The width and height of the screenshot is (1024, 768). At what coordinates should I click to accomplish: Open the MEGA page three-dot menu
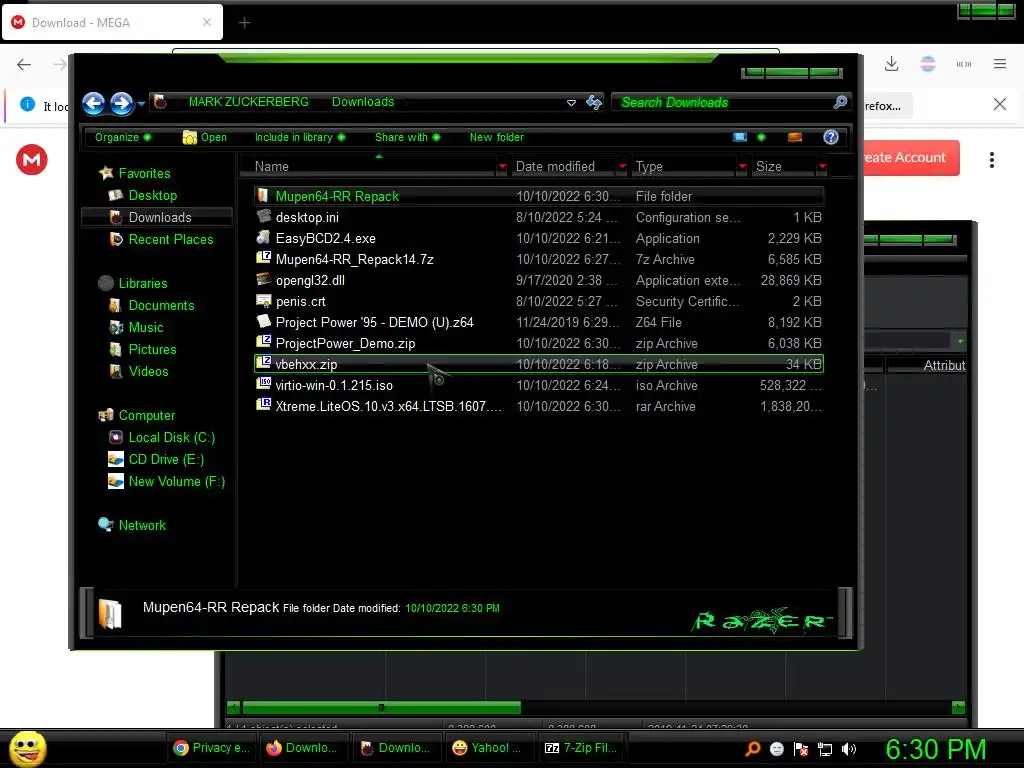991,160
